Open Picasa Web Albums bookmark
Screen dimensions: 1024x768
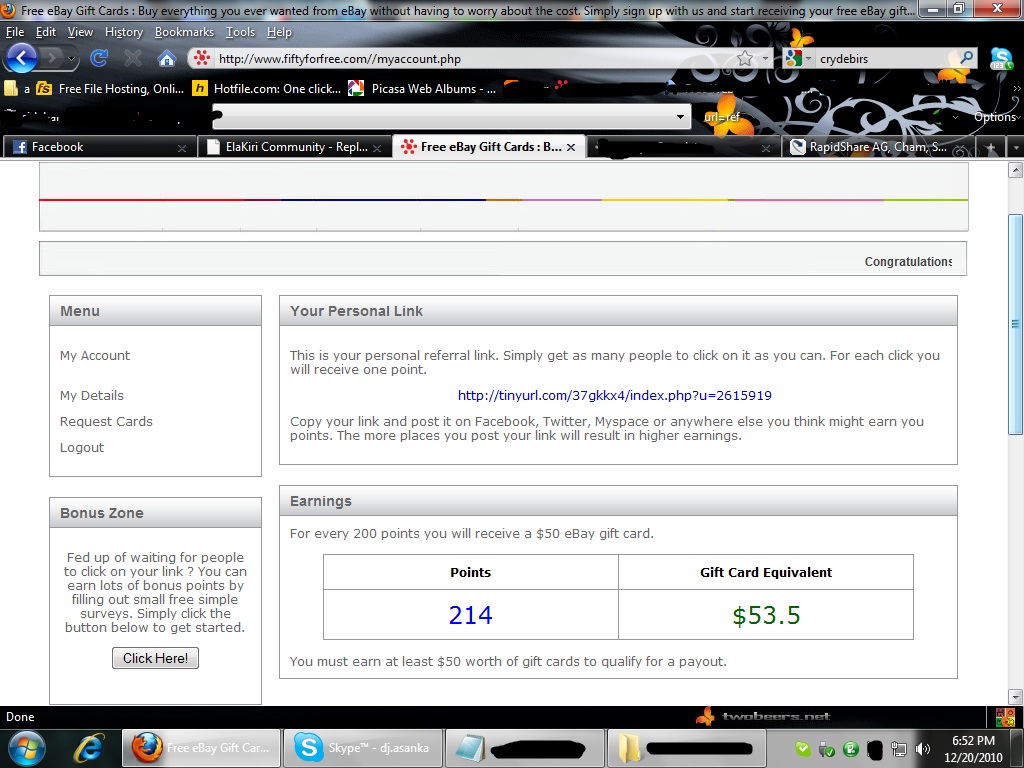click(423, 89)
